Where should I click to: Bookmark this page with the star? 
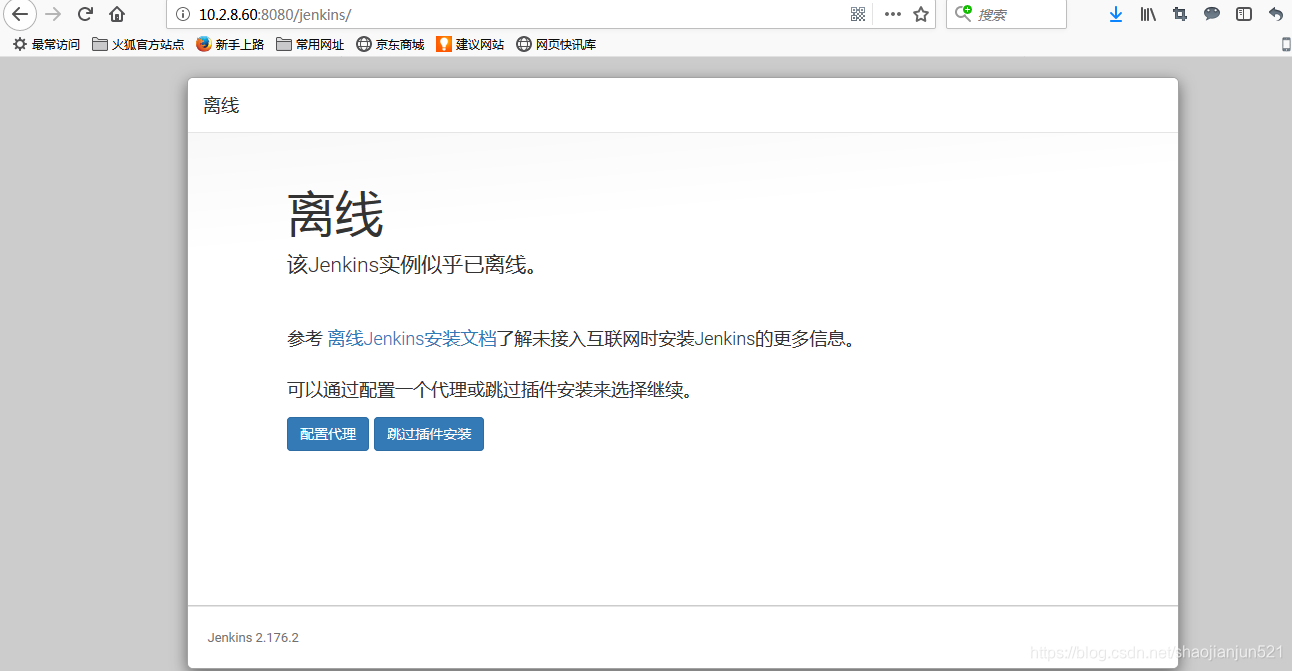coord(921,14)
